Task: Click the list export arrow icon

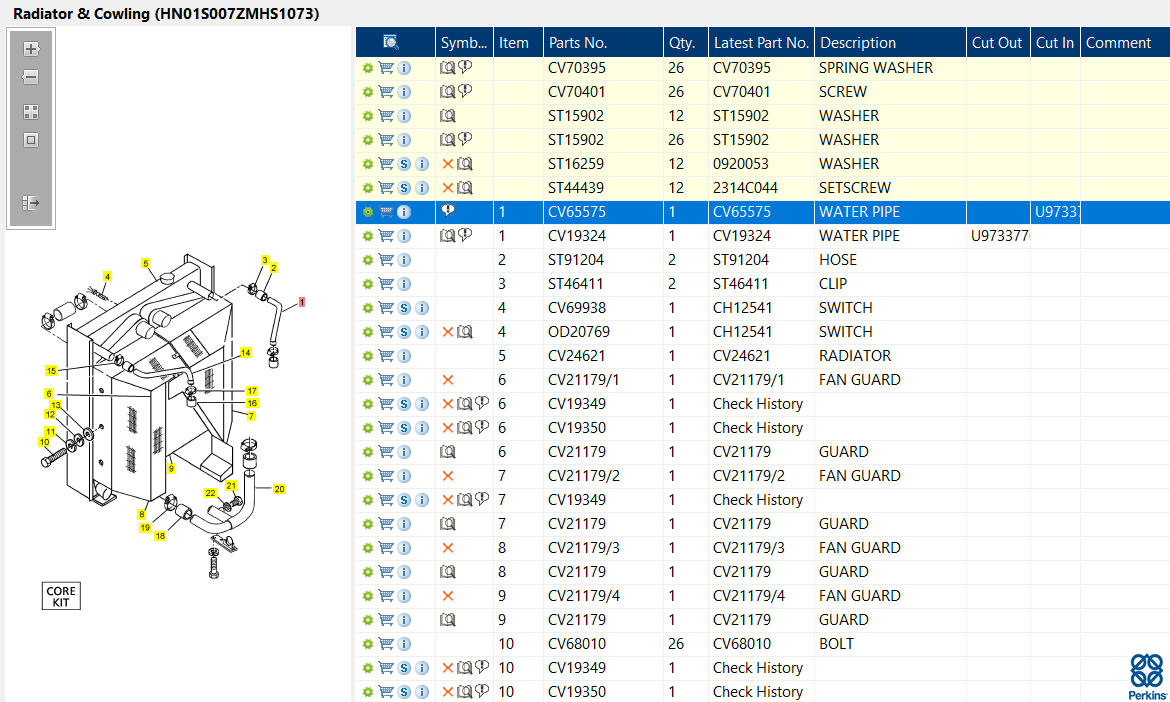Action: [31, 203]
